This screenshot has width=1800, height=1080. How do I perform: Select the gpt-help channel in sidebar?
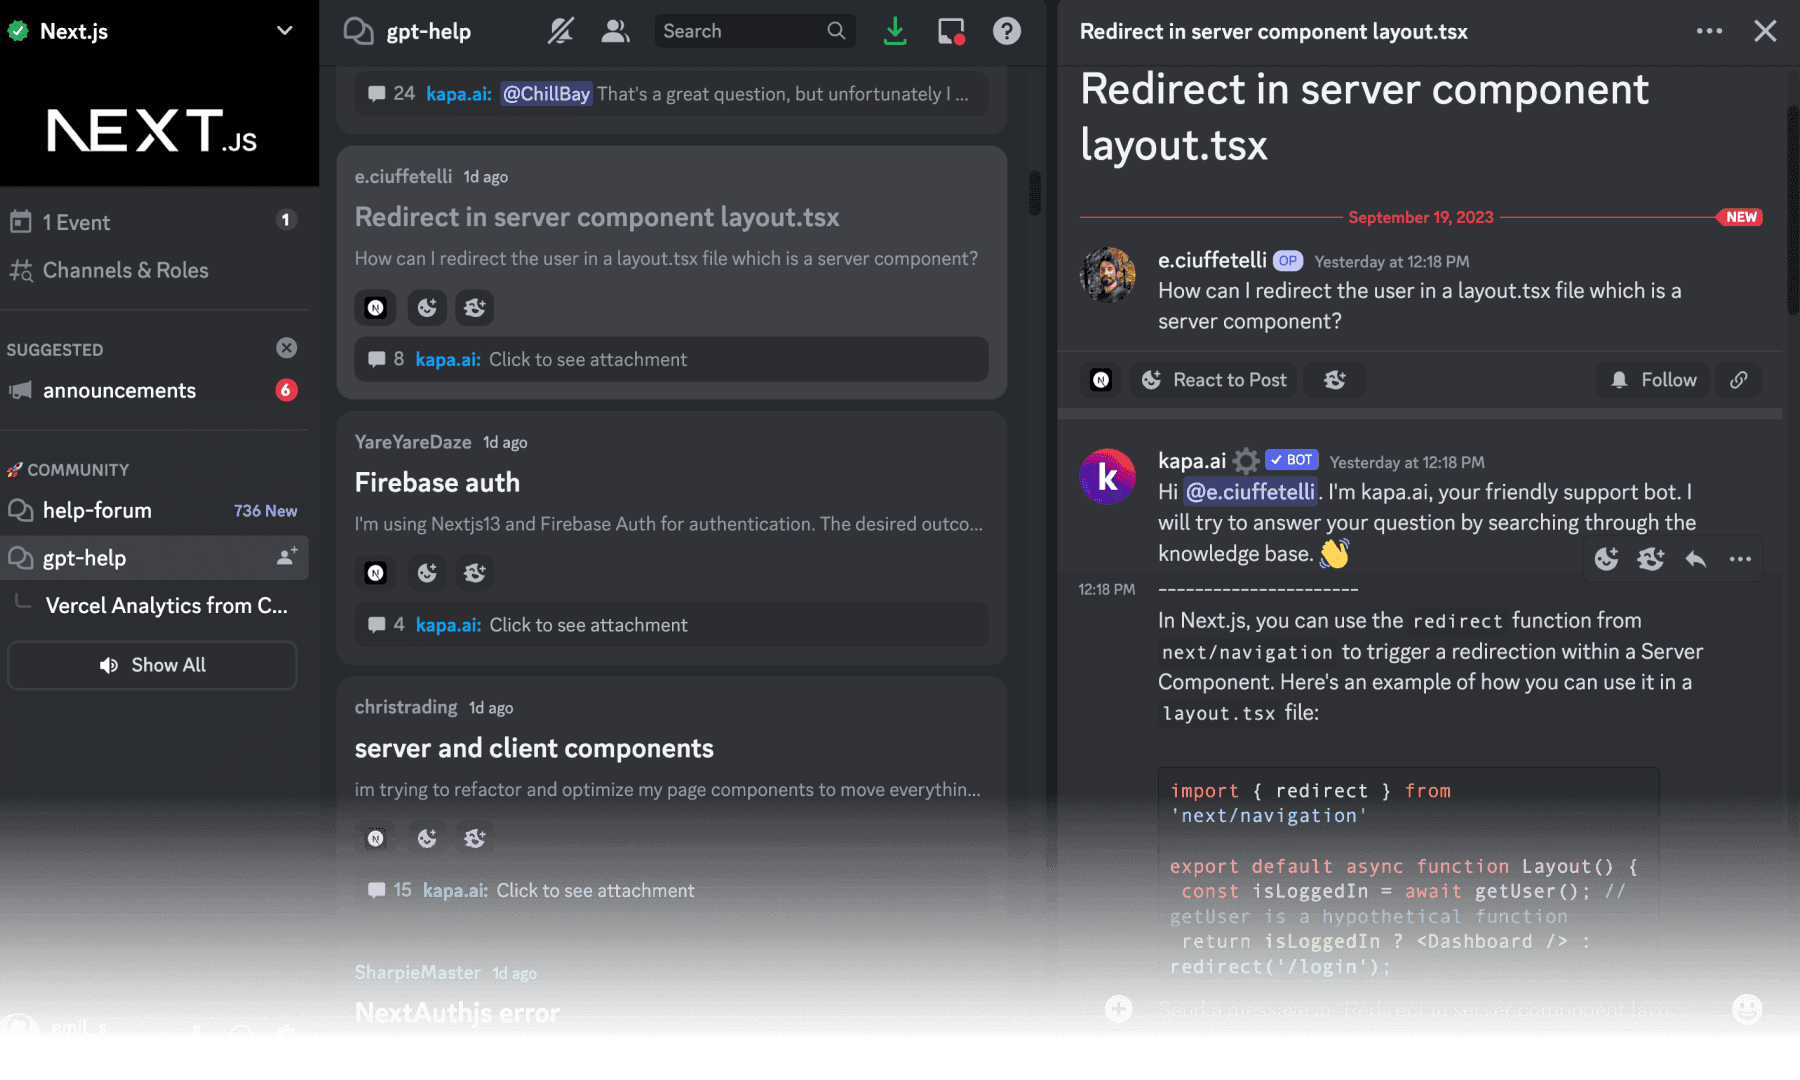[155, 558]
